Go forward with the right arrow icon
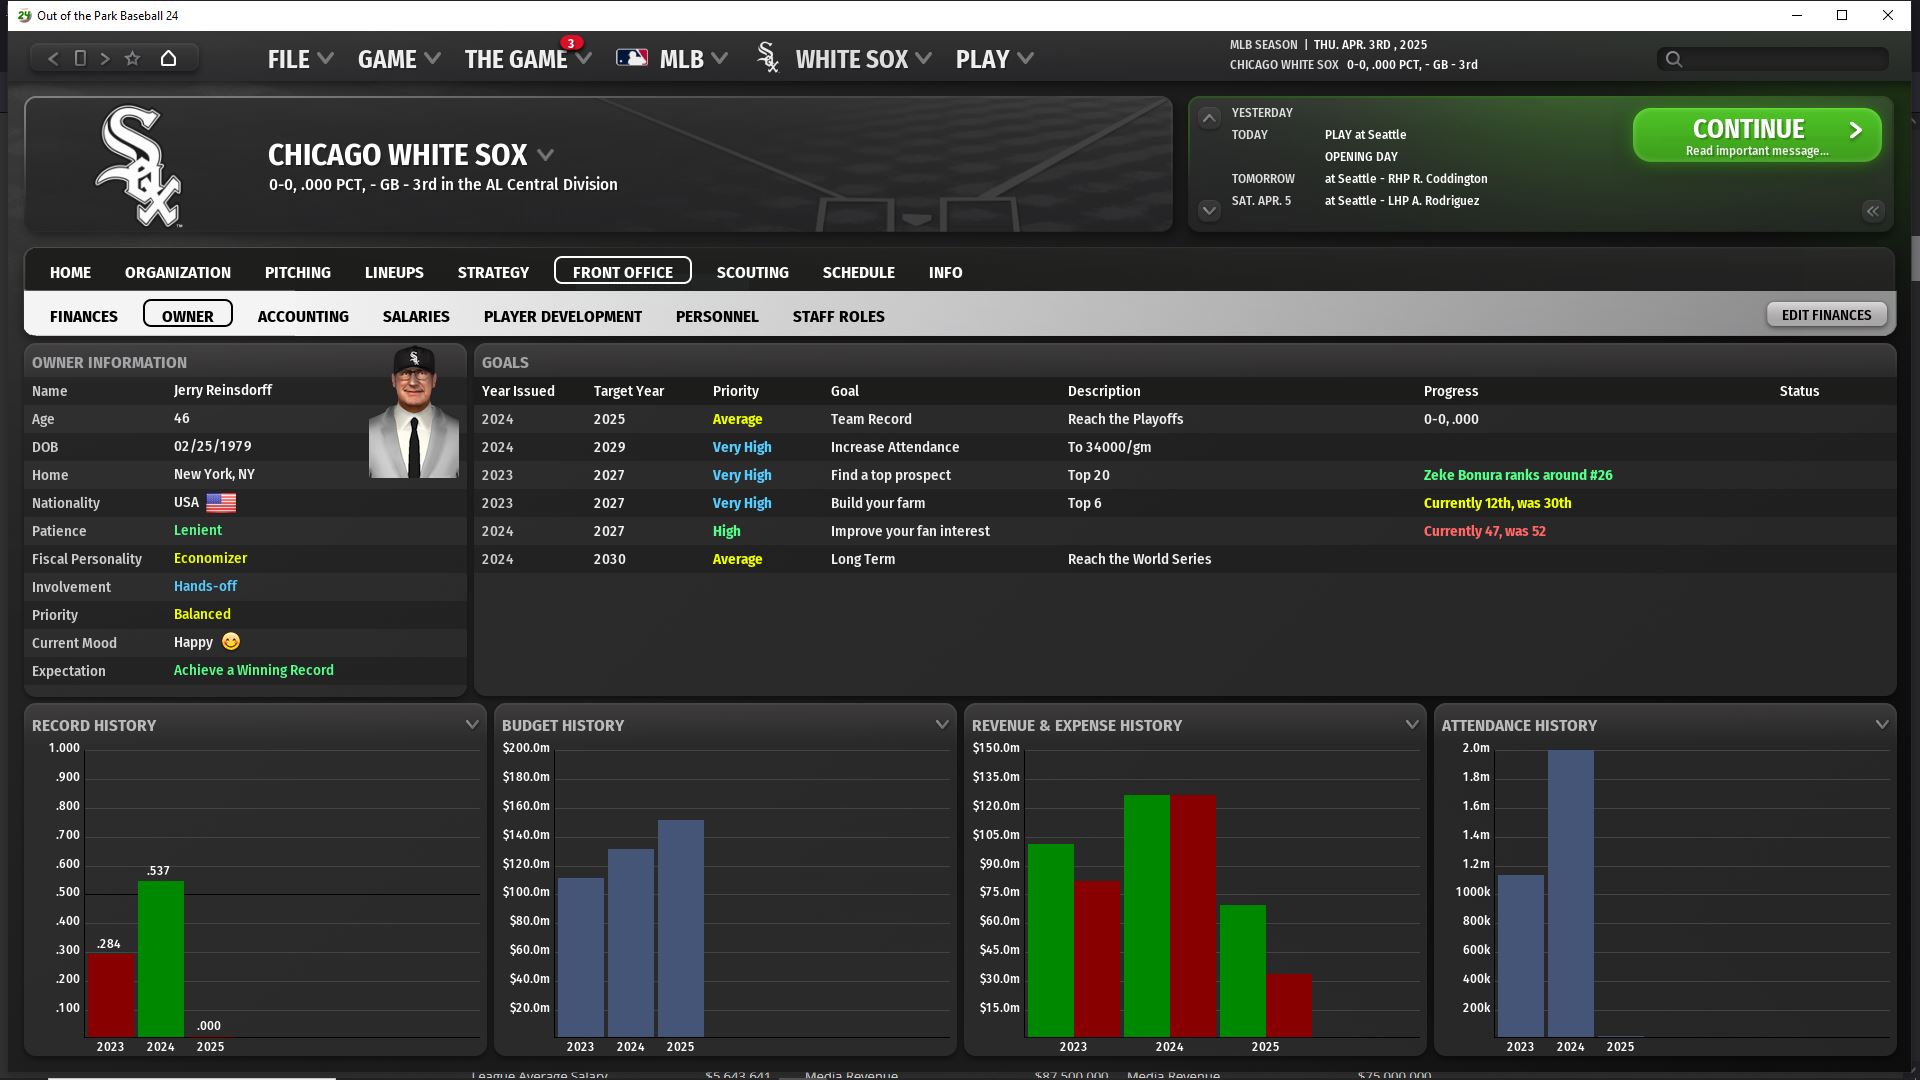The height and width of the screenshot is (1080, 1920). pyautogui.click(x=105, y=59)
